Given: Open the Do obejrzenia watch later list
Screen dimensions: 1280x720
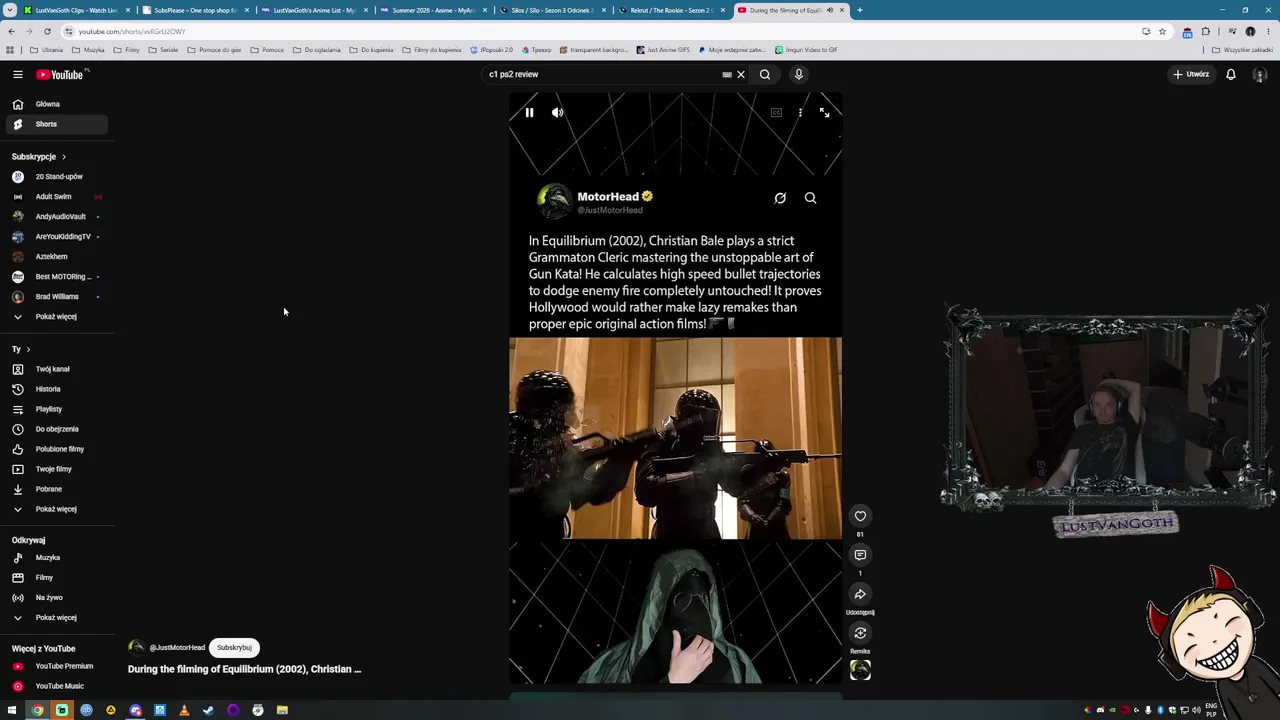Looking at the screenshot, I should 55,429.
